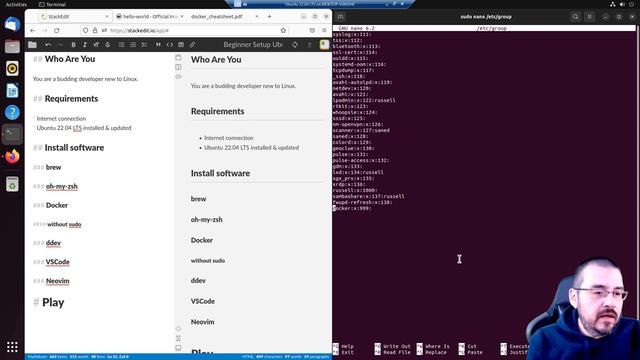The height and width of the screenshot is (360, 640).
Task: Click the Undo arrow in StackEdit toolbar
Action: [x=48, y=44]
